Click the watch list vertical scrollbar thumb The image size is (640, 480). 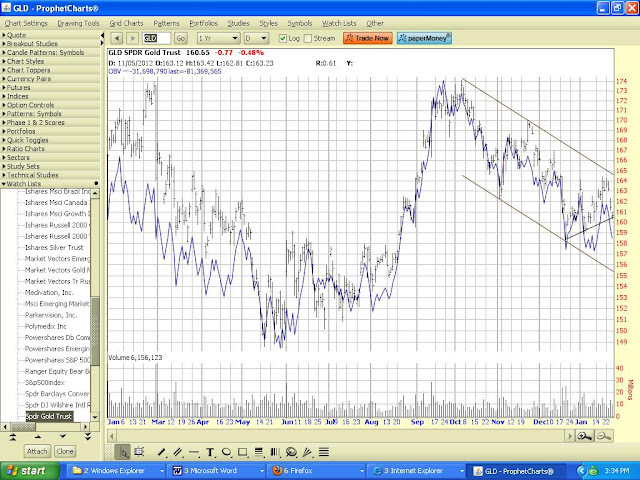(x=95, y=331)
